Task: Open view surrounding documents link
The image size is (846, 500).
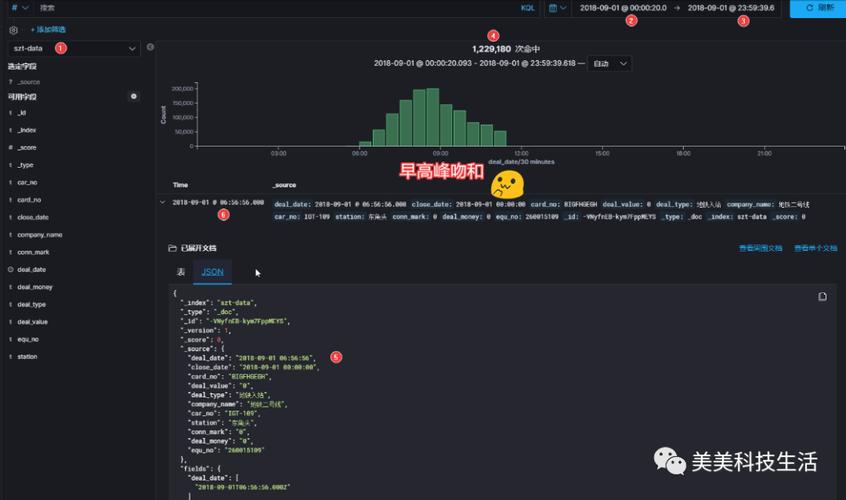Action: [761, 248]
